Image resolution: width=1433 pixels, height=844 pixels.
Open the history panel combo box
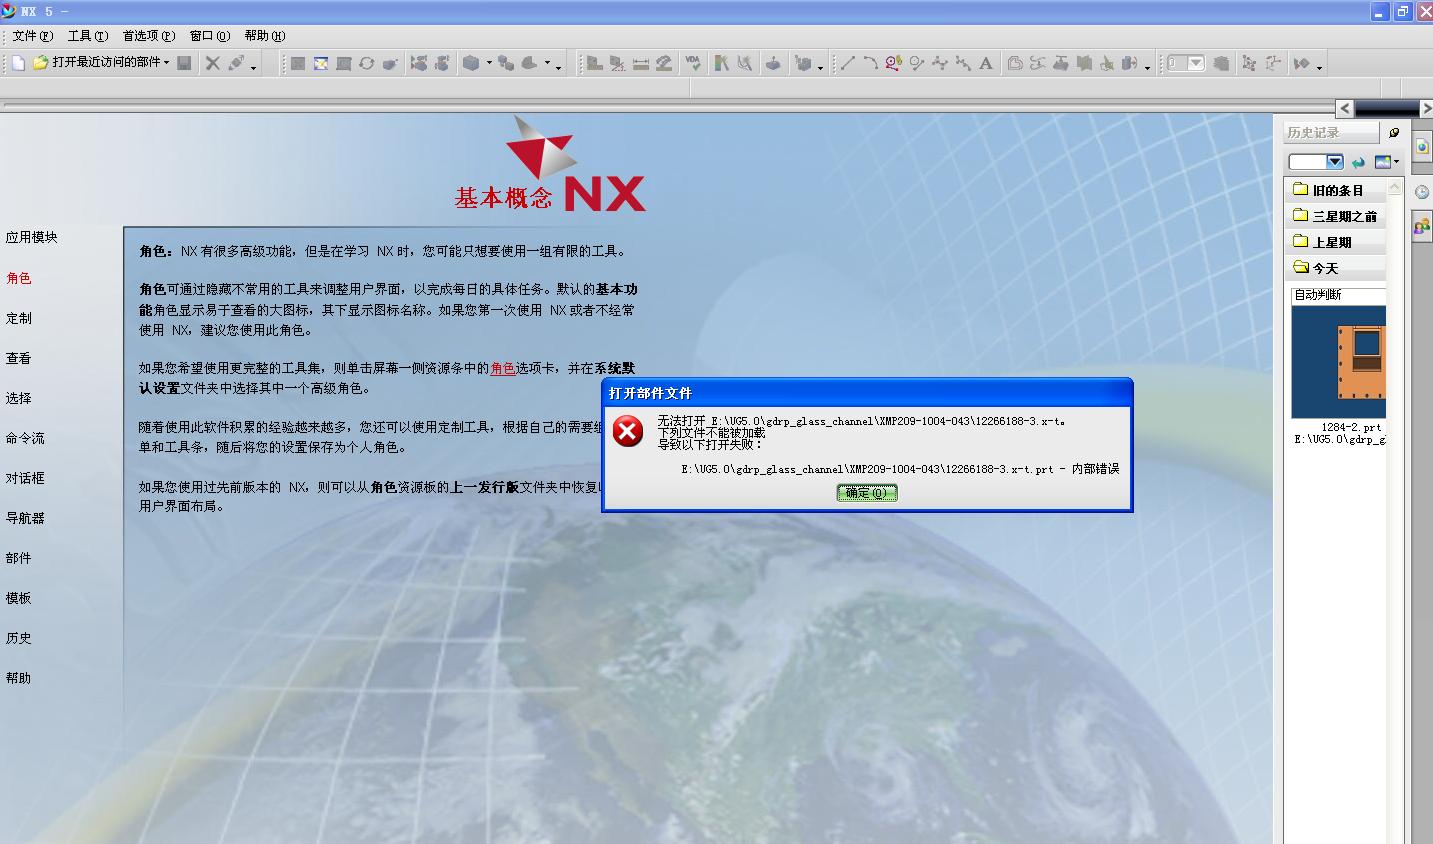pyautogui.click(x=1316, y=162)
